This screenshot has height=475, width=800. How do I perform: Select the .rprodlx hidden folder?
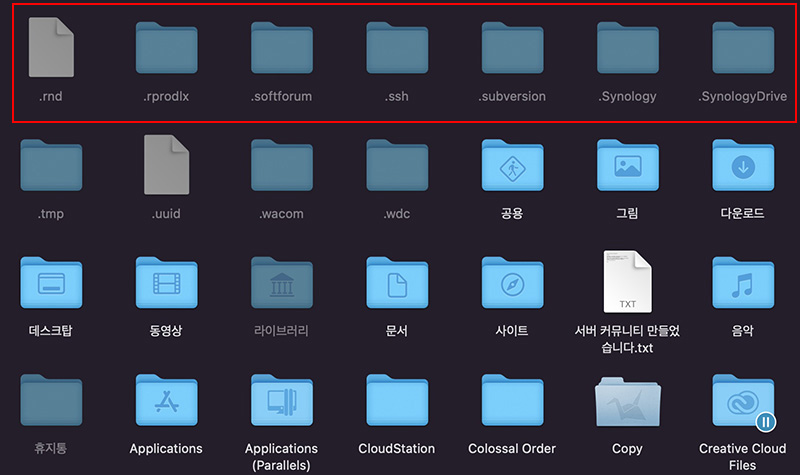[x=166, y=47]
